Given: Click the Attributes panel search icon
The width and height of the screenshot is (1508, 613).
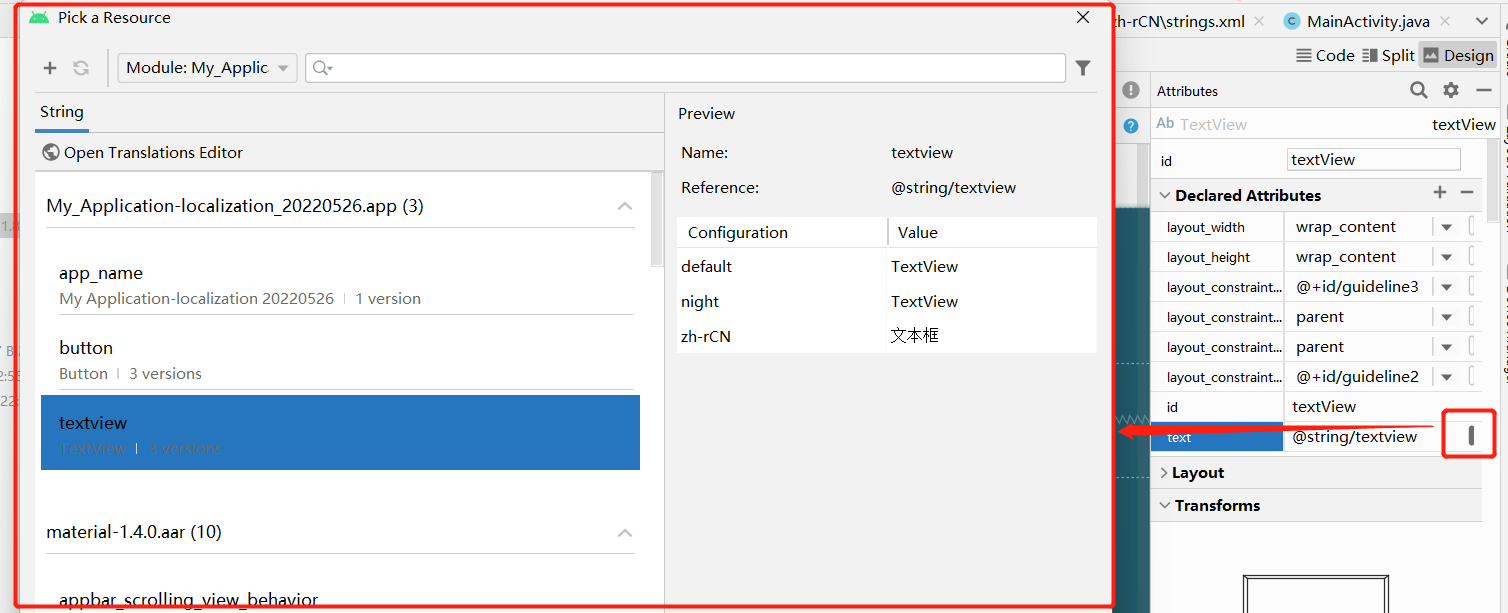Looking at the screenshot, I should [x=1418, y=90].
